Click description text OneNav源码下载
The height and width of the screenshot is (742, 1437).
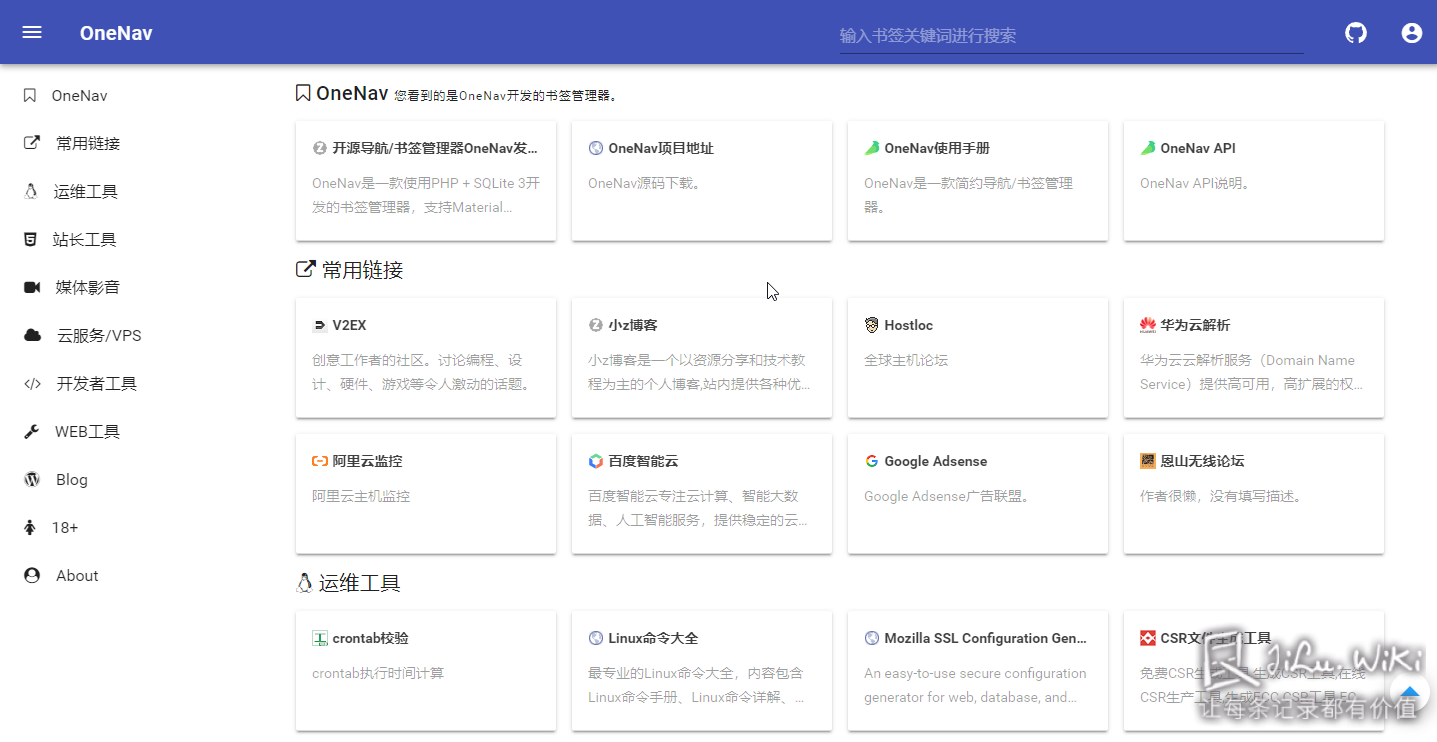pyautogui.click(x=644, y=183)
